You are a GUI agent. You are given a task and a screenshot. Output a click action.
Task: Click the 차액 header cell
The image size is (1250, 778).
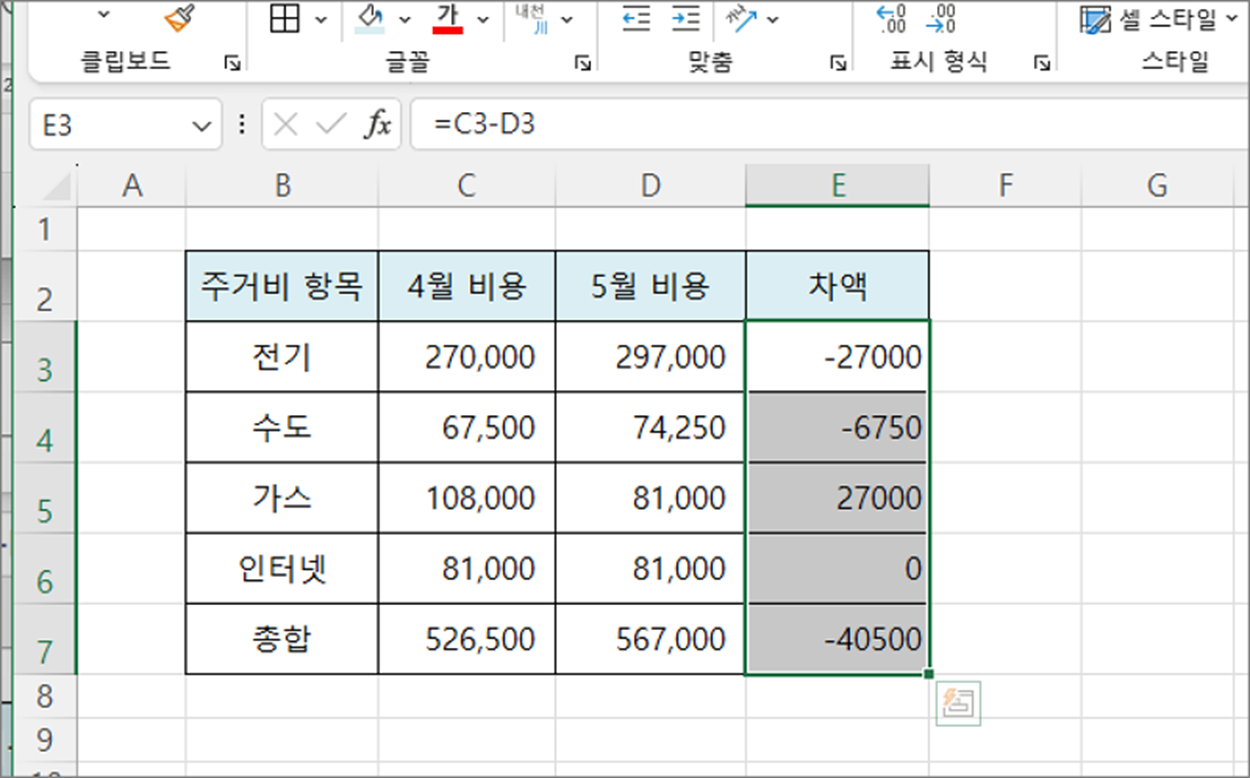tap(837, 287)
